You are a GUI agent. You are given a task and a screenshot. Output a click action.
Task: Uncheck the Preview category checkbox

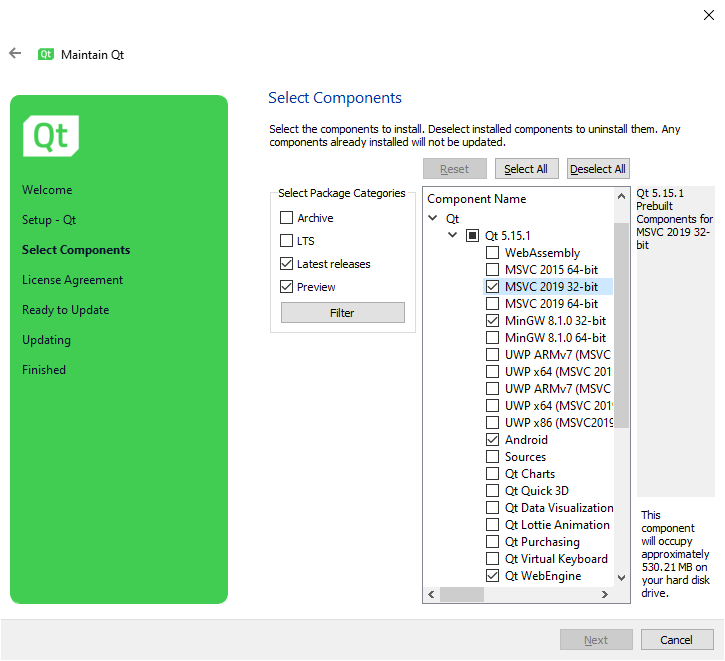click(x=287, y=287)
